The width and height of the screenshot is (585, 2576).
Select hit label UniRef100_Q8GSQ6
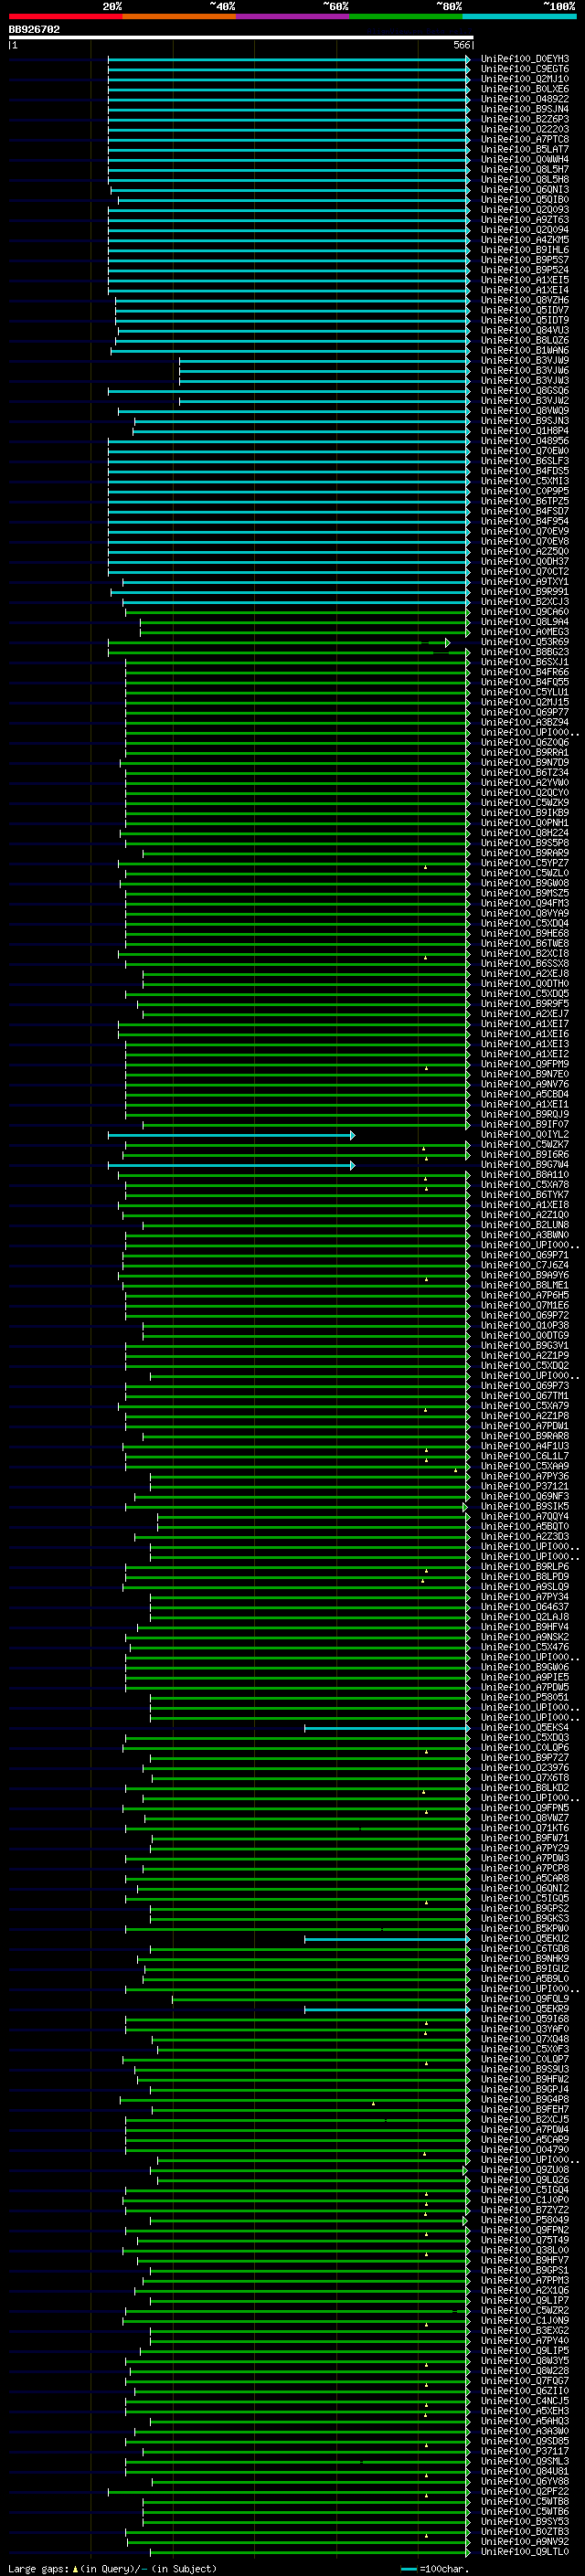pos(525,391)
